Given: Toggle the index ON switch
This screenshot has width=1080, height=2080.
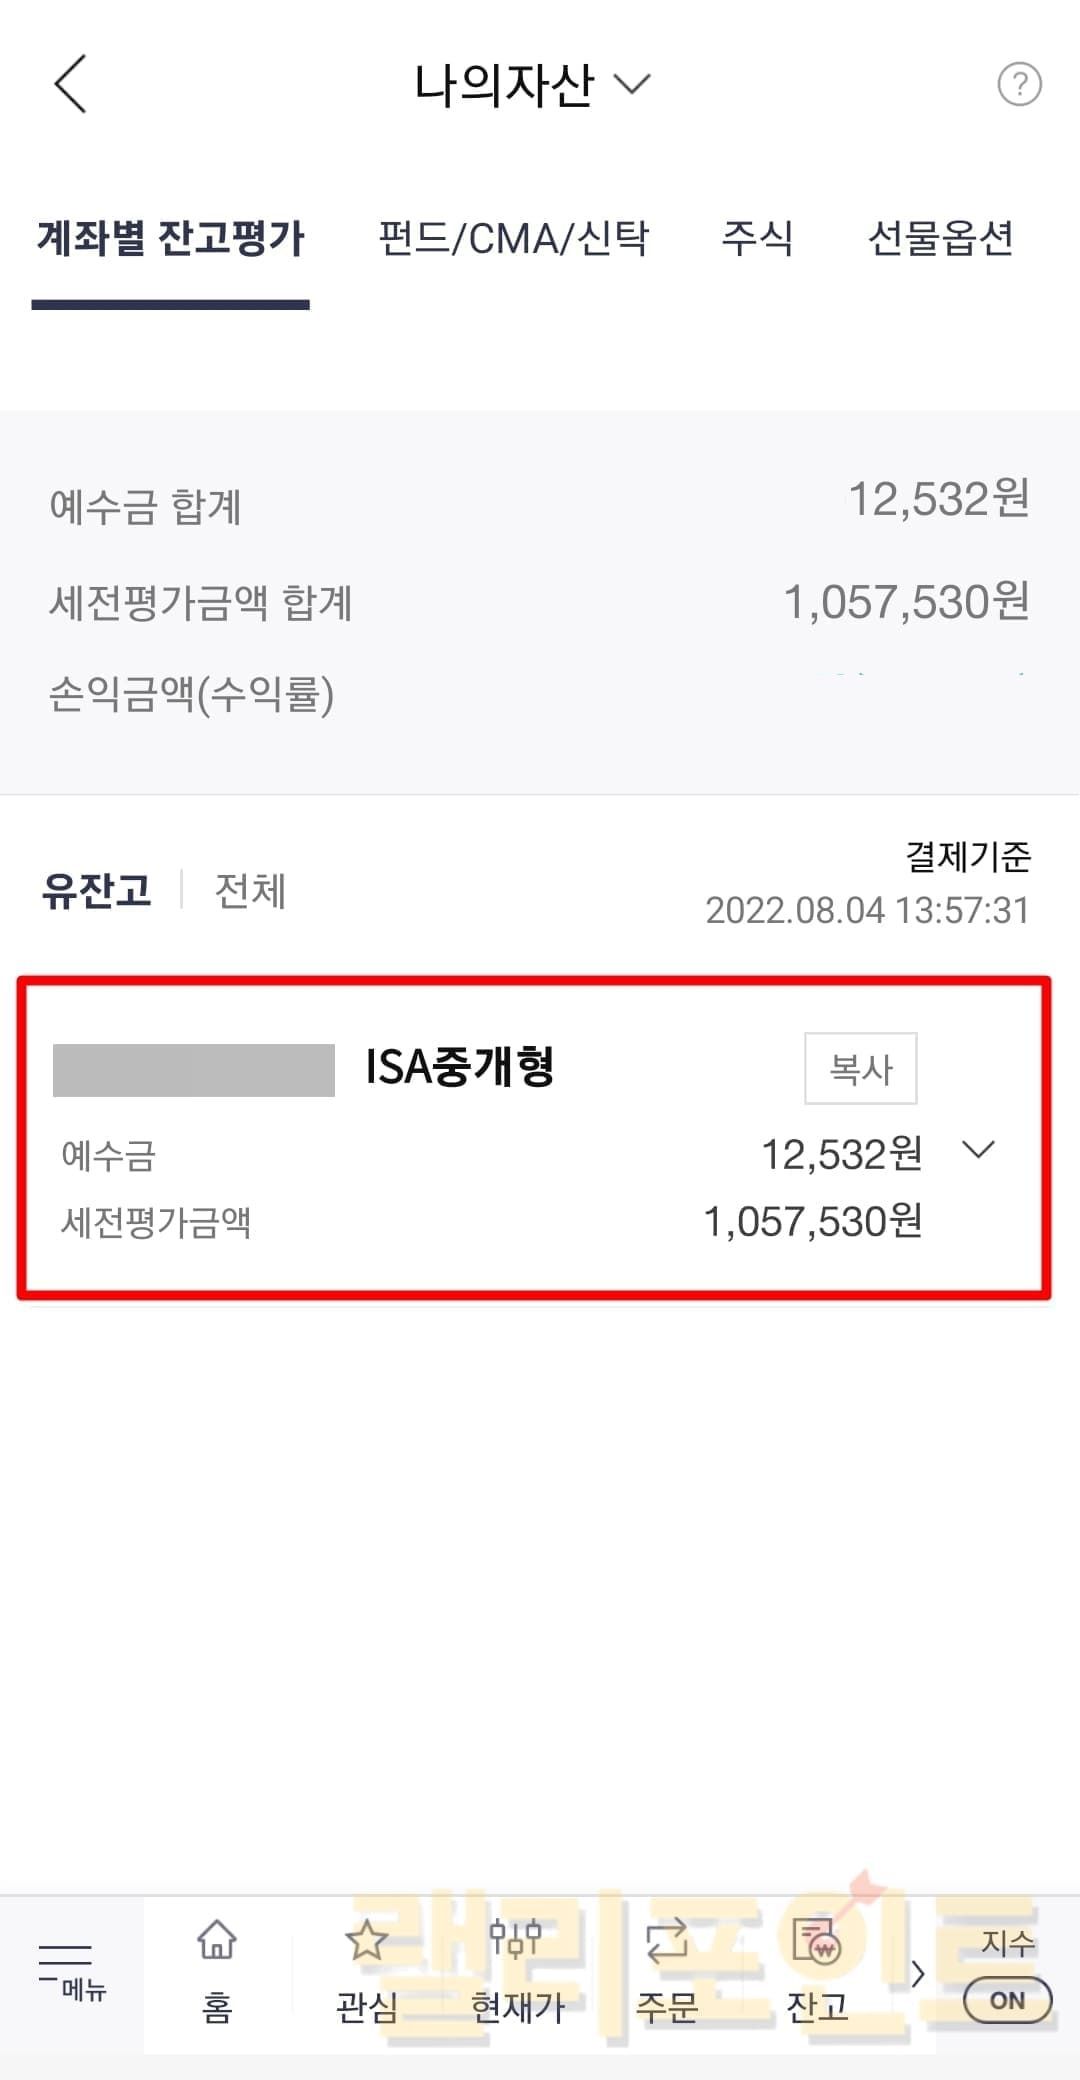Looking at the screenshot, I should tap(1007, 2000).
